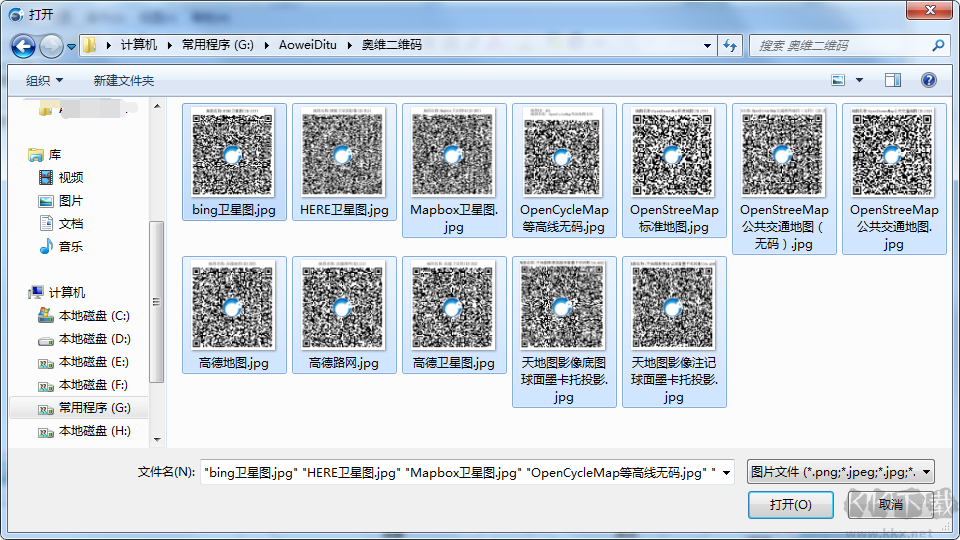Select the bing卫星图.jpg thumbnail

(234, 160)
